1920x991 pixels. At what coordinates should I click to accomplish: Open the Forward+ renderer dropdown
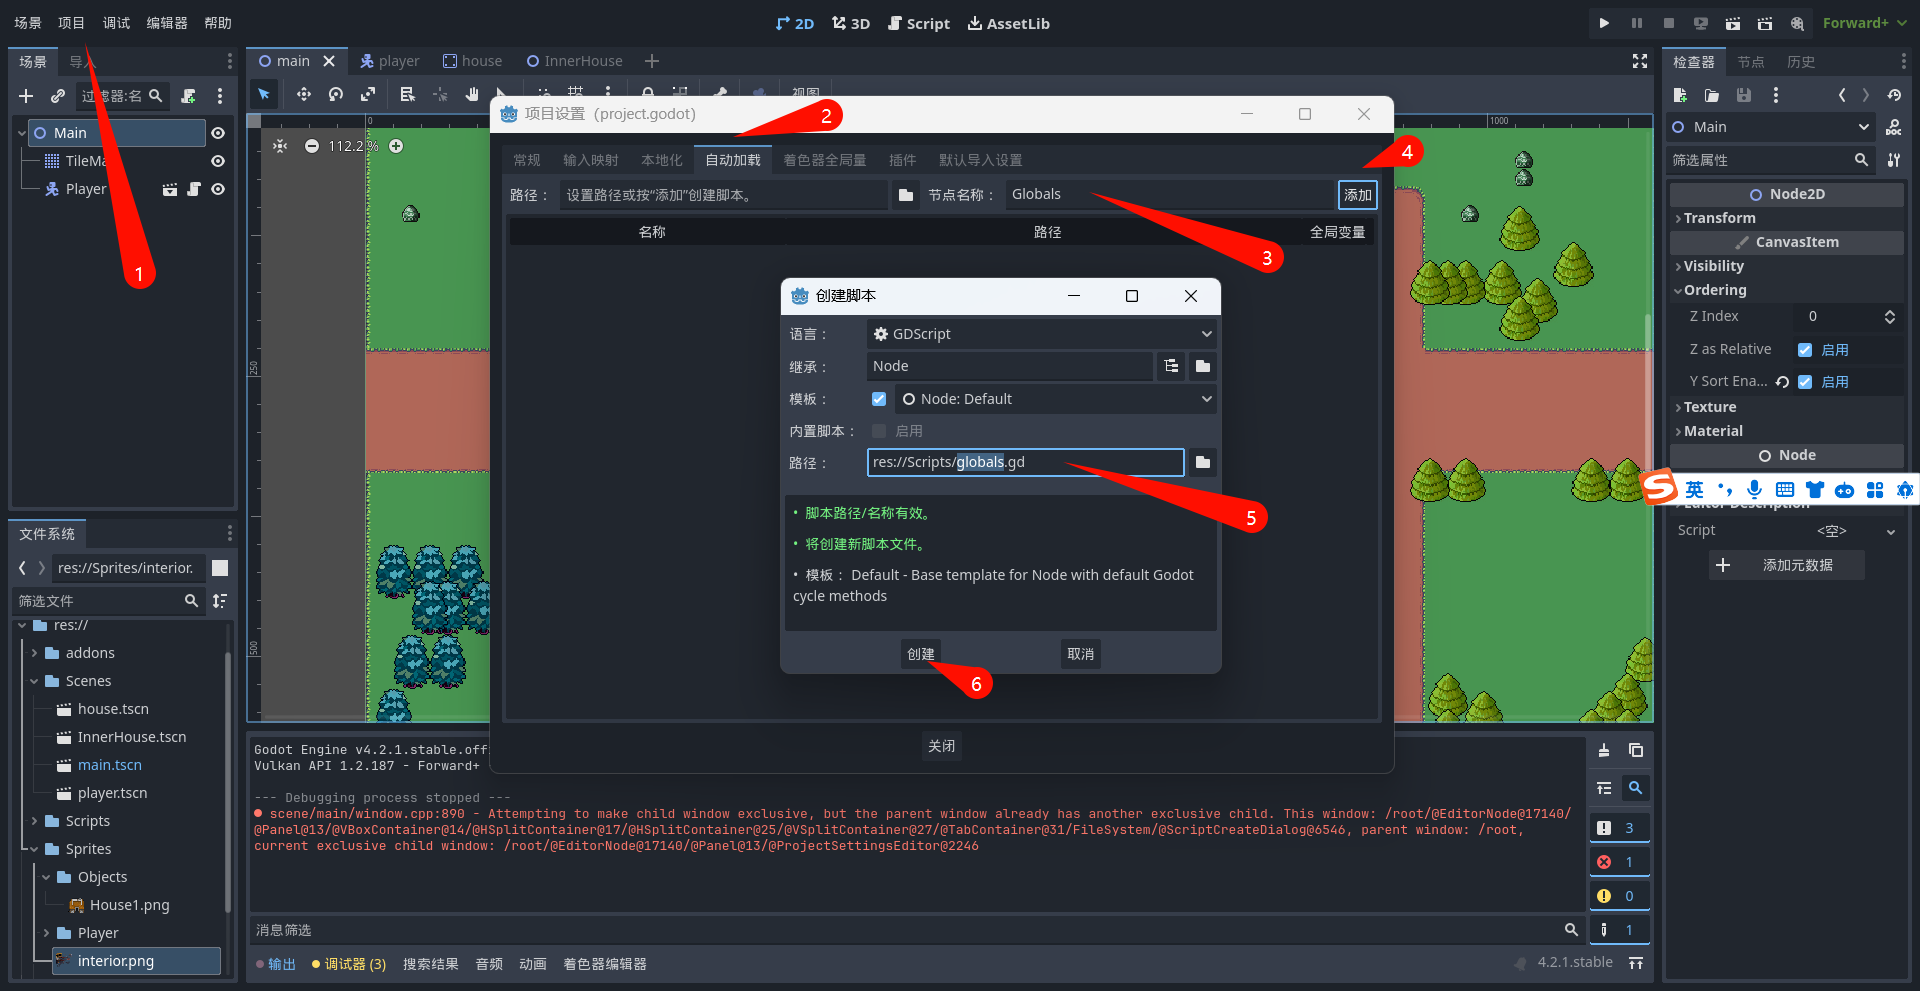1864,23
